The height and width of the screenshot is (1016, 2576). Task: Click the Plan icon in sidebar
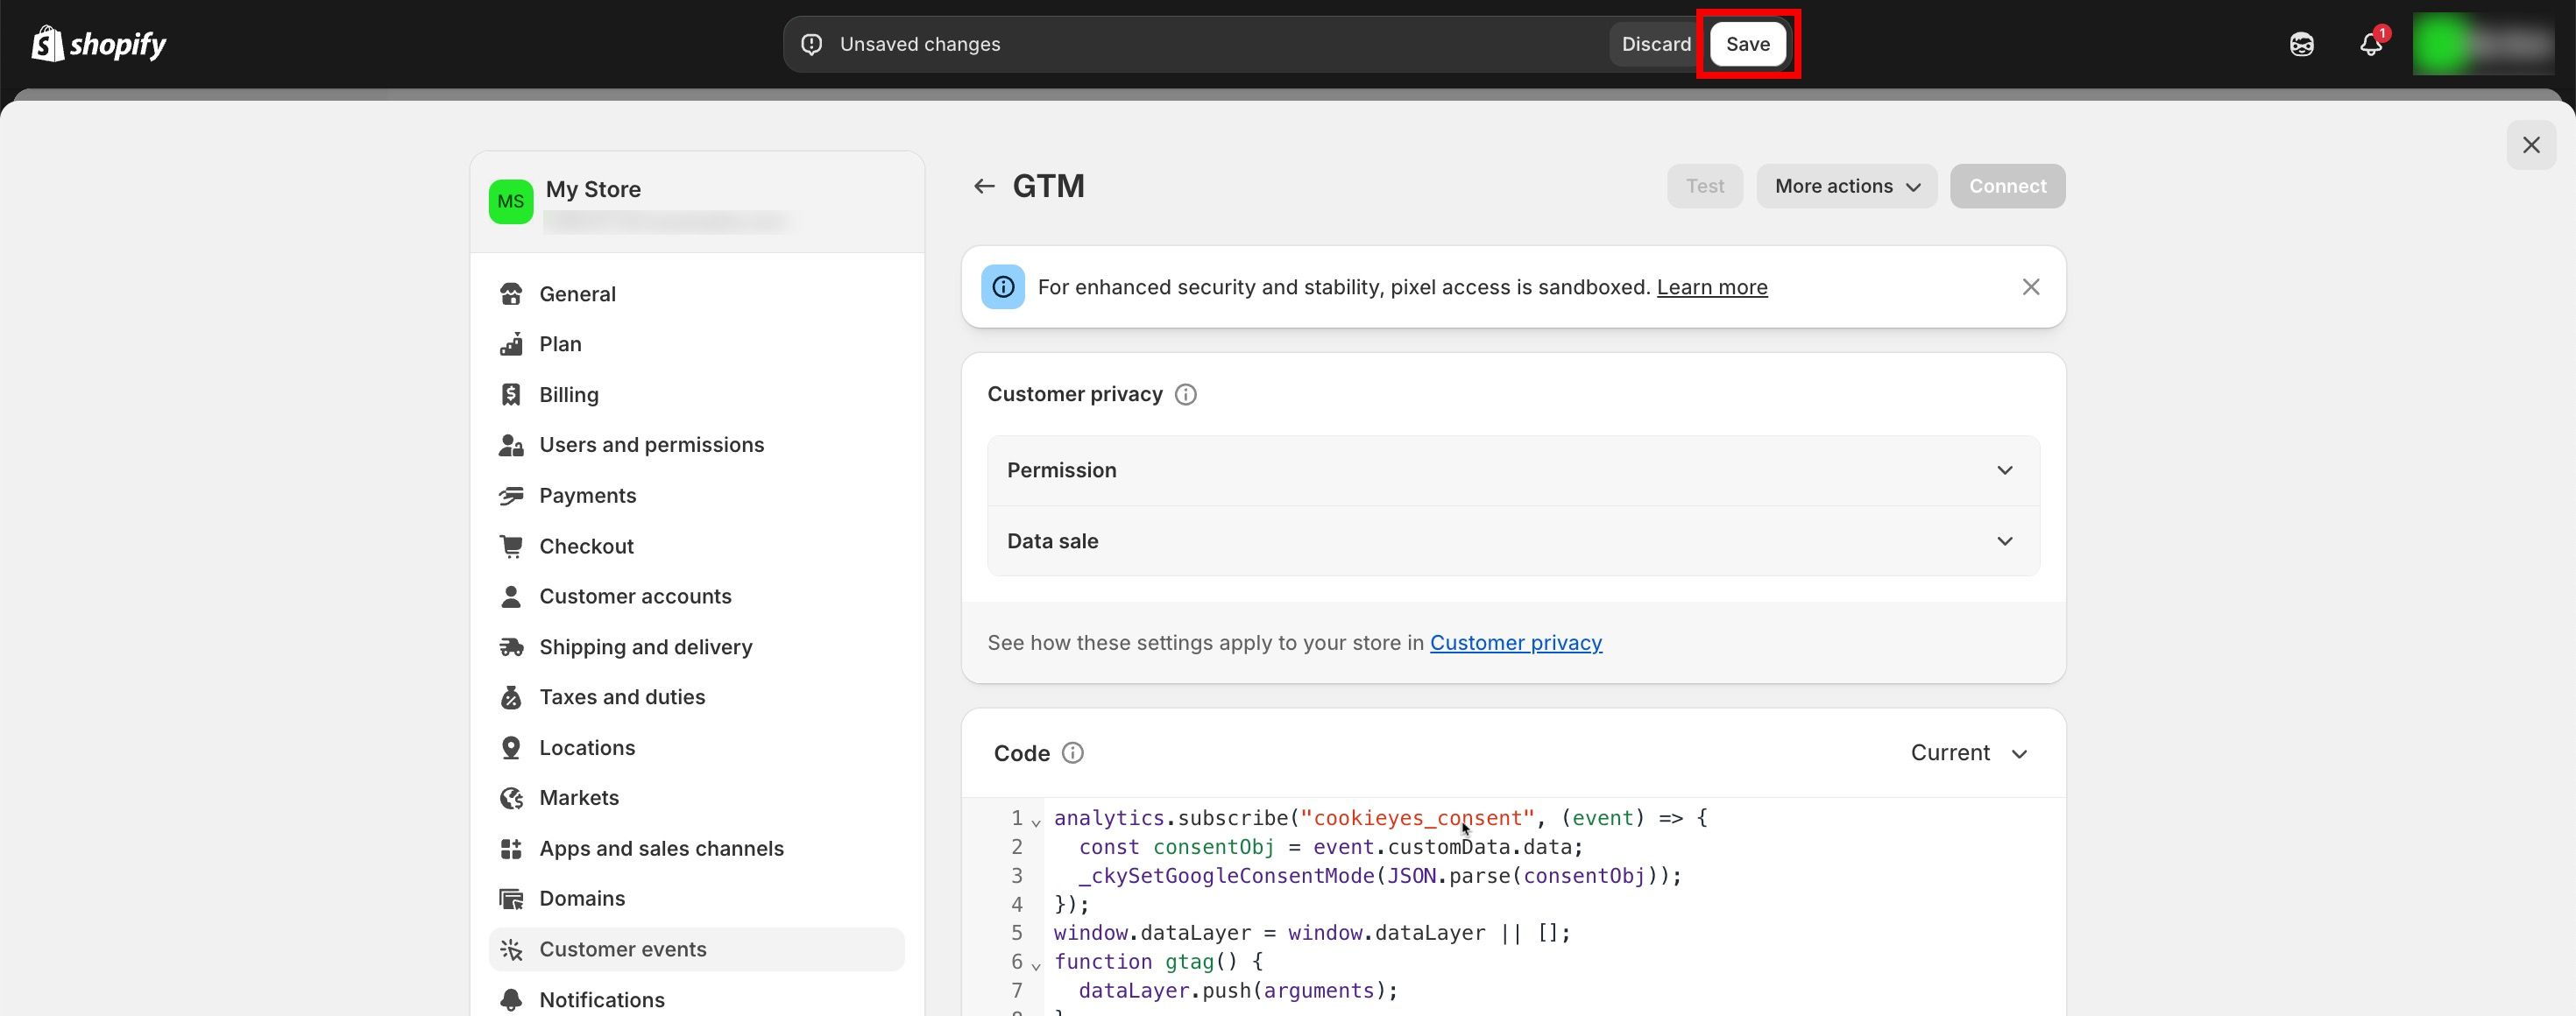click(511, 344)
